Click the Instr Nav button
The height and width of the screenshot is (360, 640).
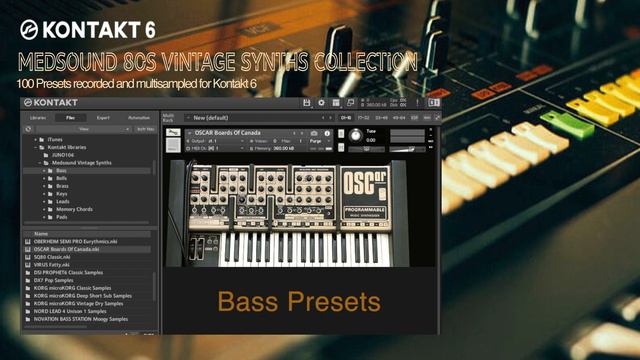(x=145, y=129)
